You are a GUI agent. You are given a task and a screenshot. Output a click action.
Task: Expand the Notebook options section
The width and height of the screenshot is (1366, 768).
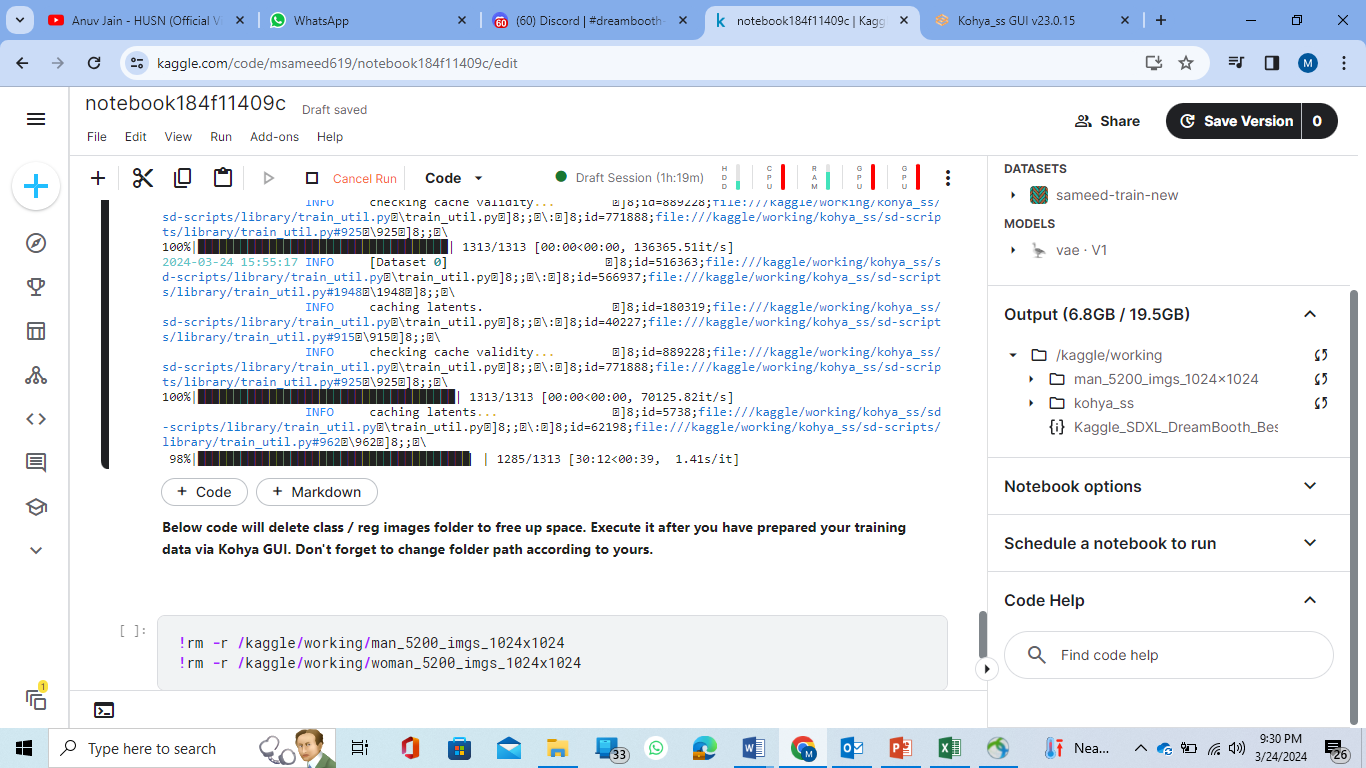pyautogui.click(x=1310, y=486)
